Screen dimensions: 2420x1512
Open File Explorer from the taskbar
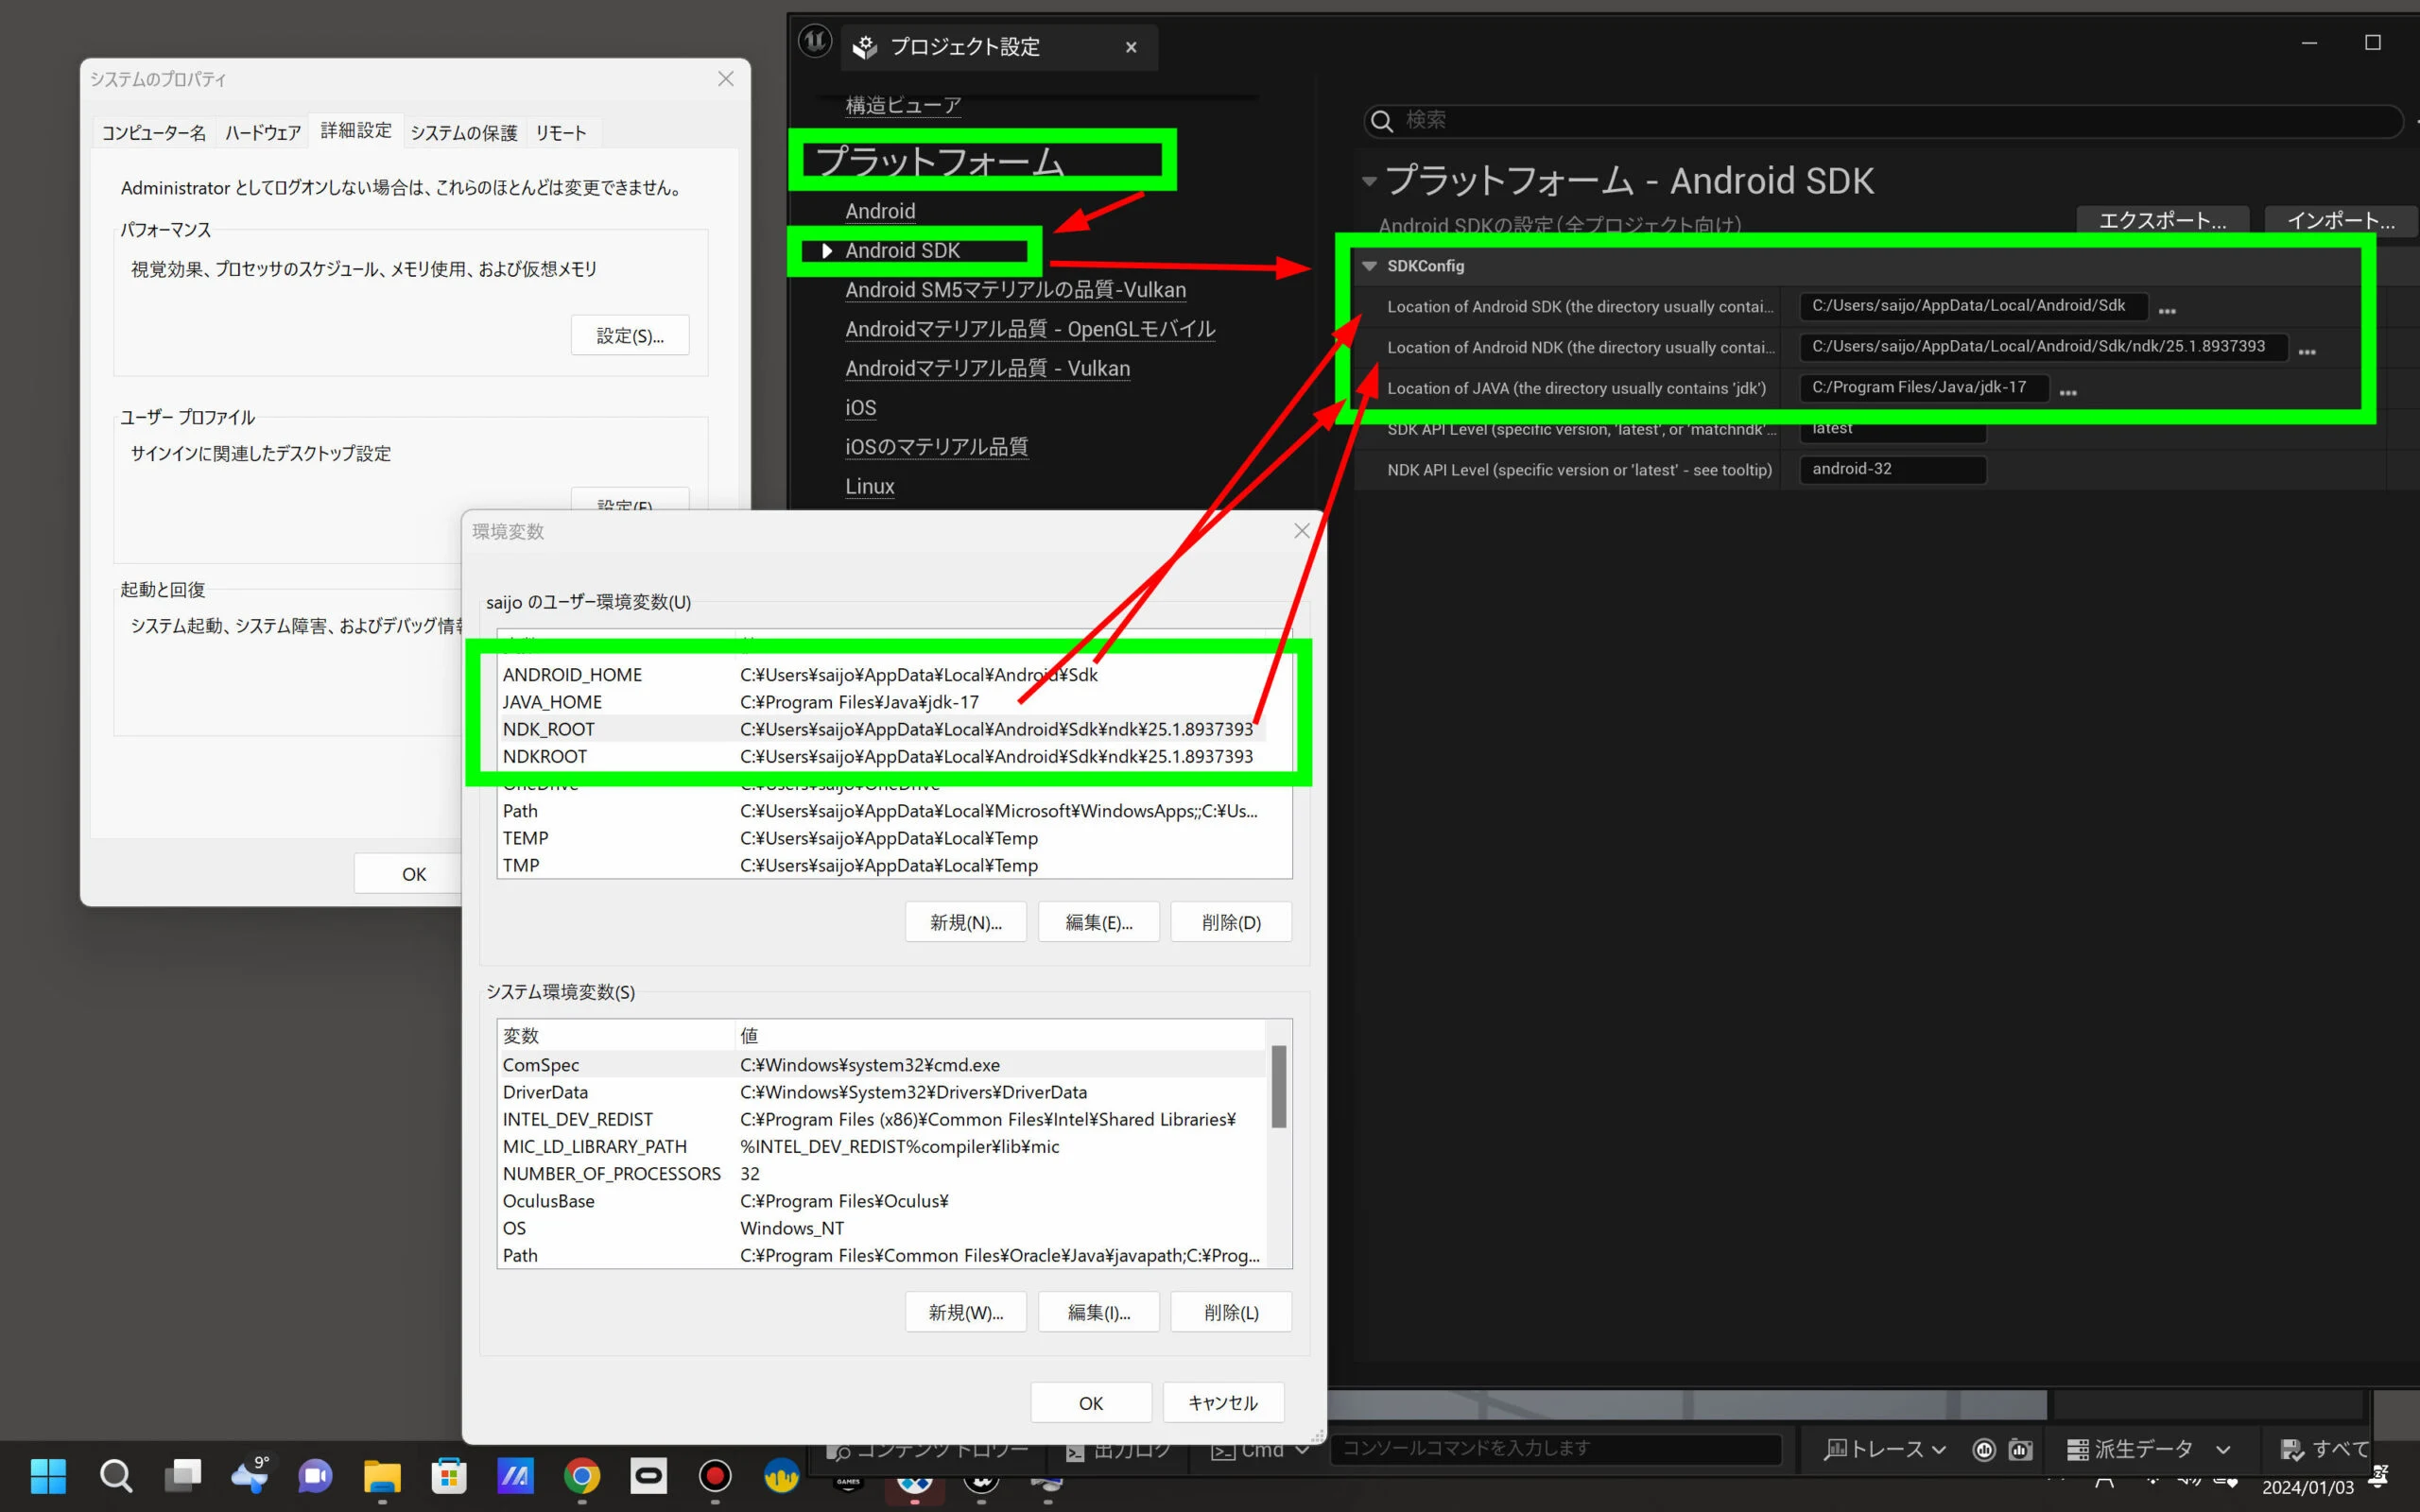pyautogui.click(x=382, y=1476)
